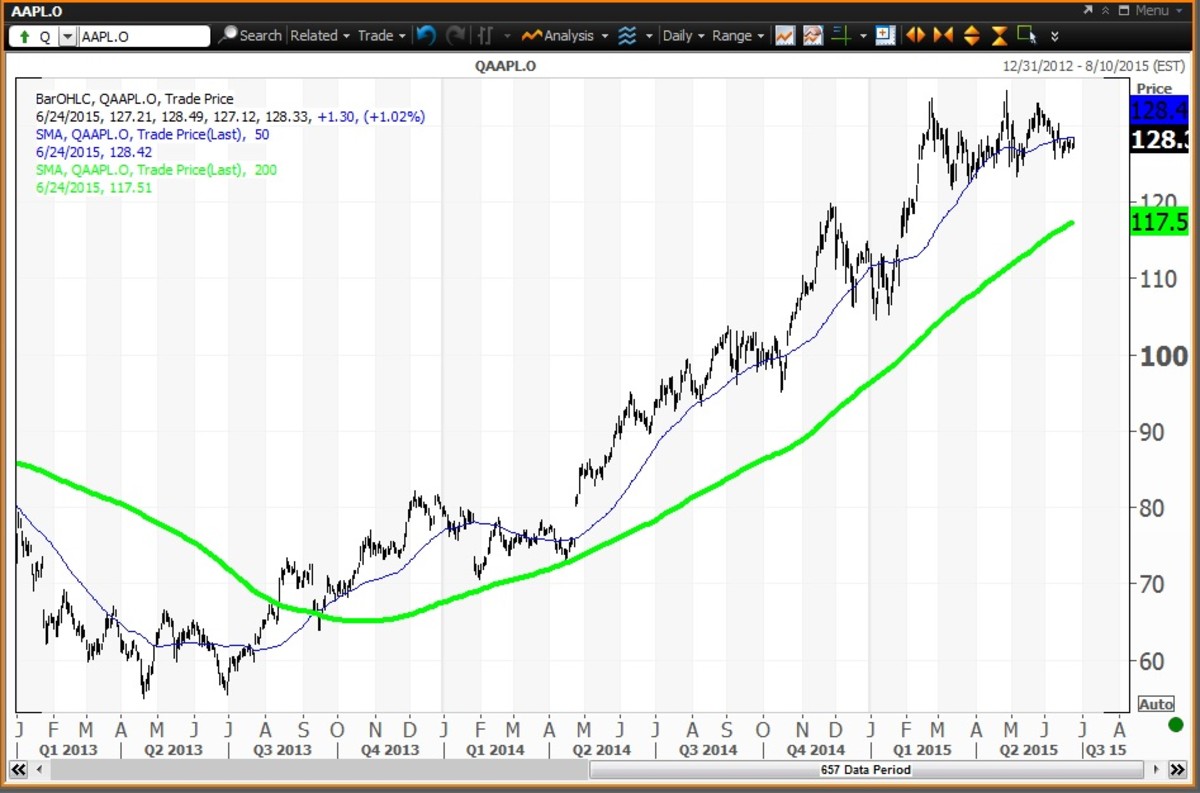The image size is (1200, 793).
Task: Open the Daily interval dropdown
Action: click(x=683, y=35)
